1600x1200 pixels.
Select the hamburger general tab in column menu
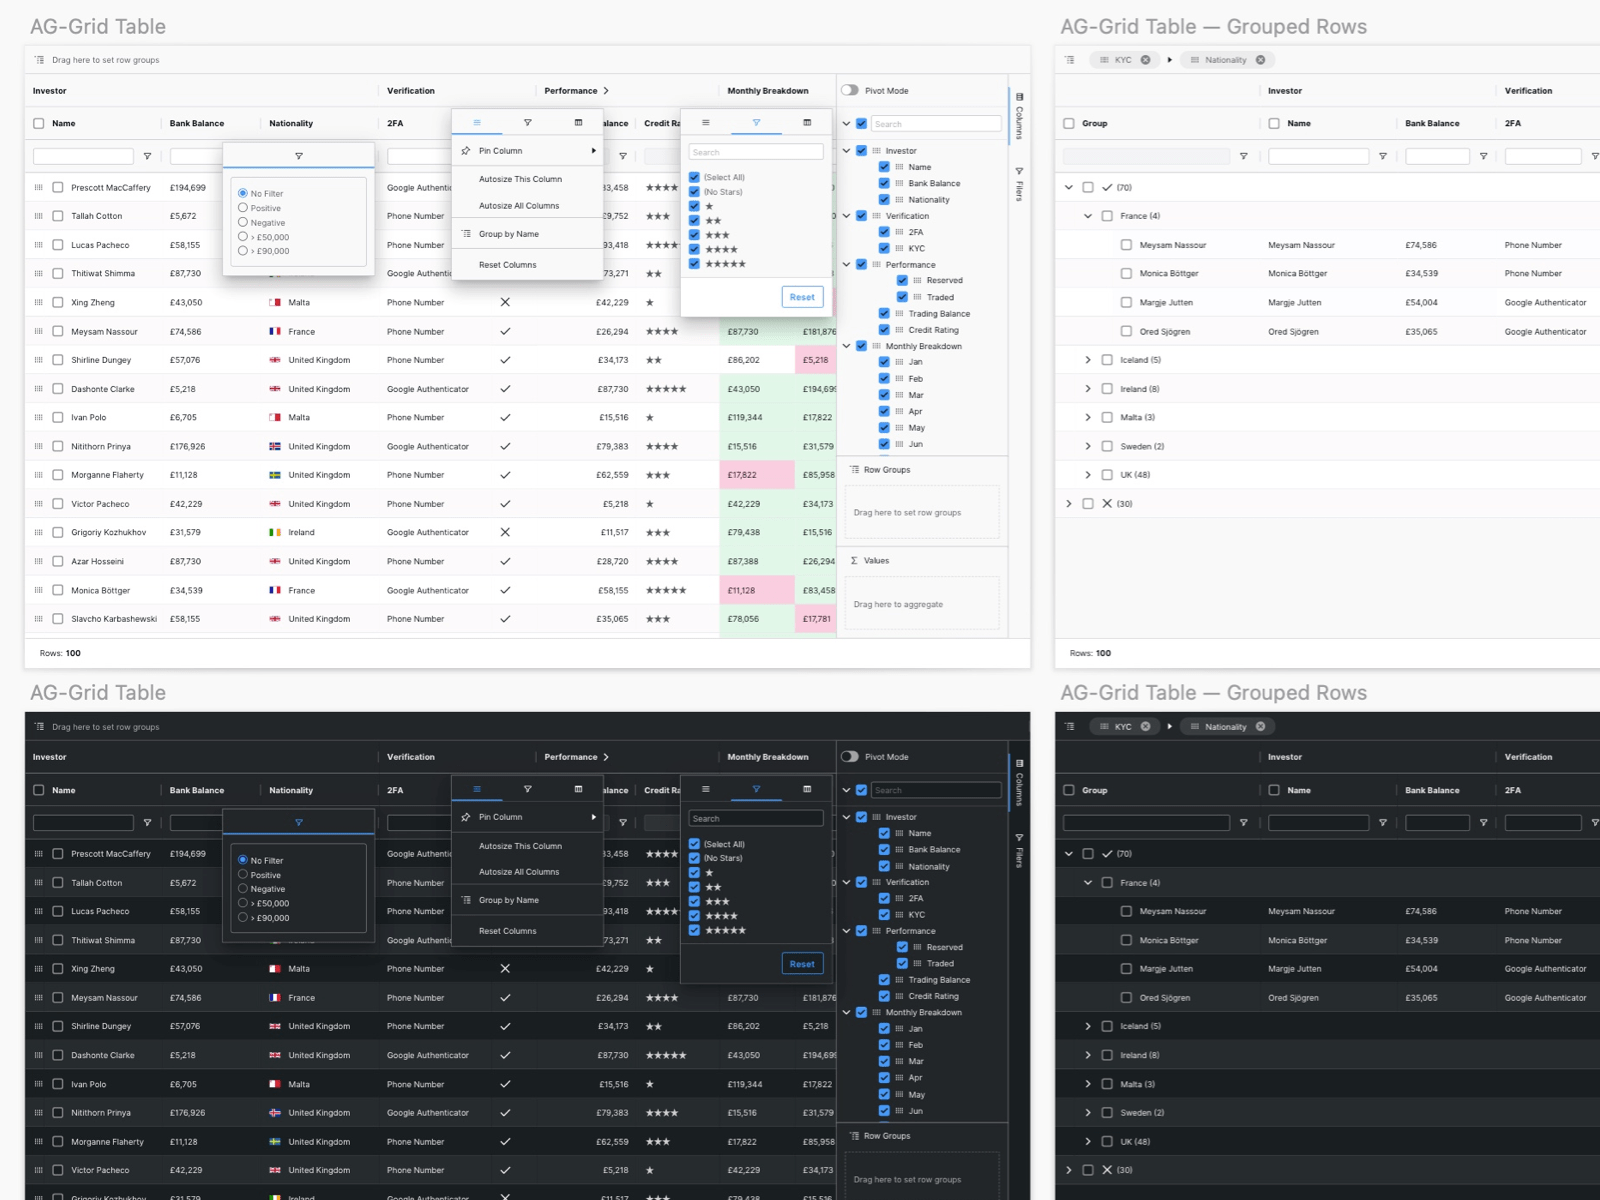pos(477,122)
